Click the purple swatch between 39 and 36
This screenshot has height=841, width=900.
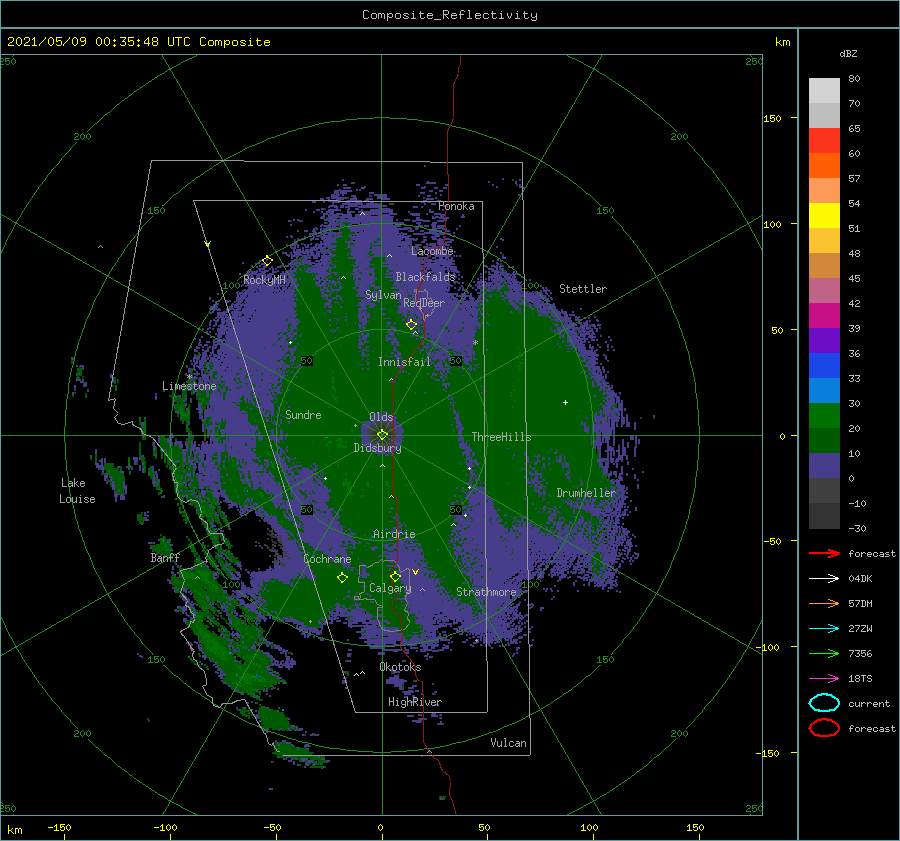point(824,340)
